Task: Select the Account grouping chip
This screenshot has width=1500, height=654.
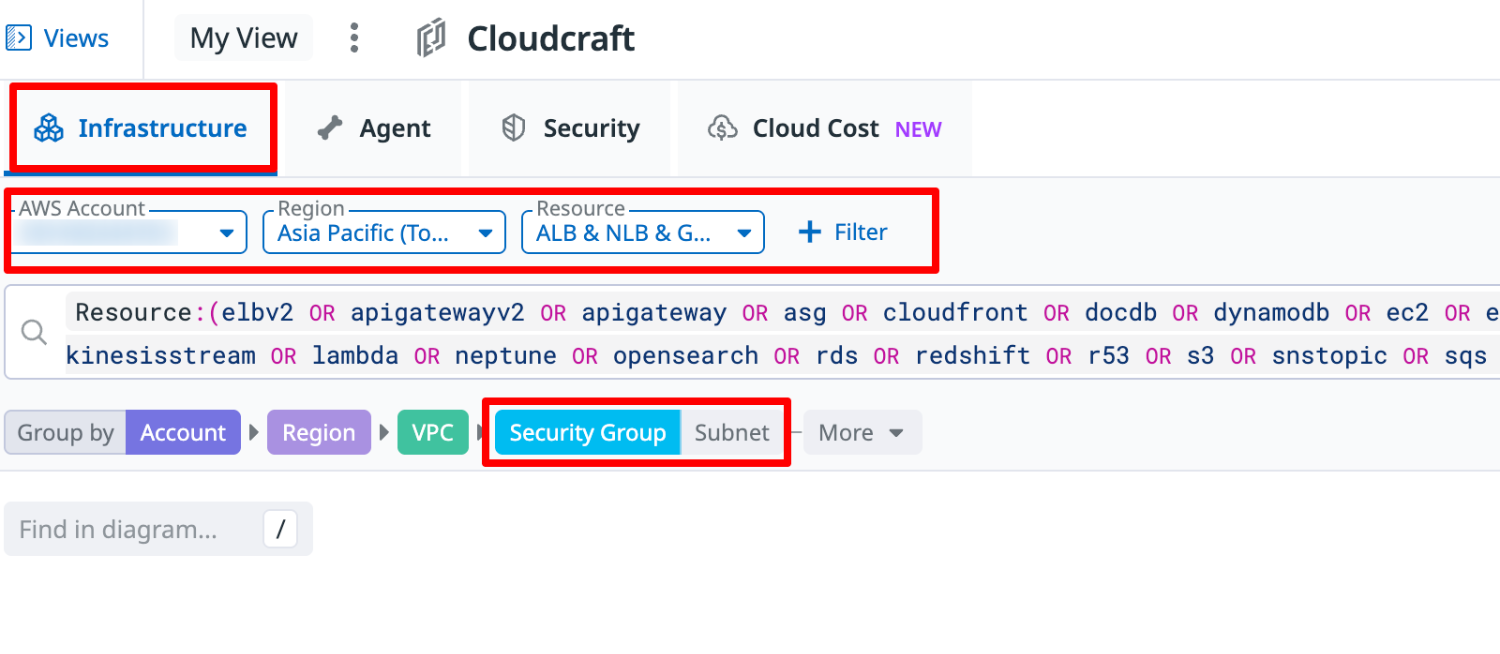Action: coord(183,433)
